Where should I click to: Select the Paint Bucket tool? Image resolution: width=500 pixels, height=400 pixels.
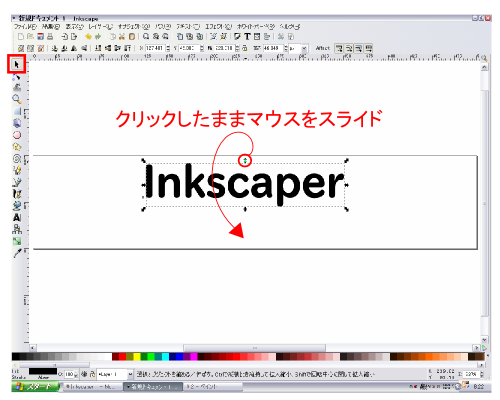[17, 205]
